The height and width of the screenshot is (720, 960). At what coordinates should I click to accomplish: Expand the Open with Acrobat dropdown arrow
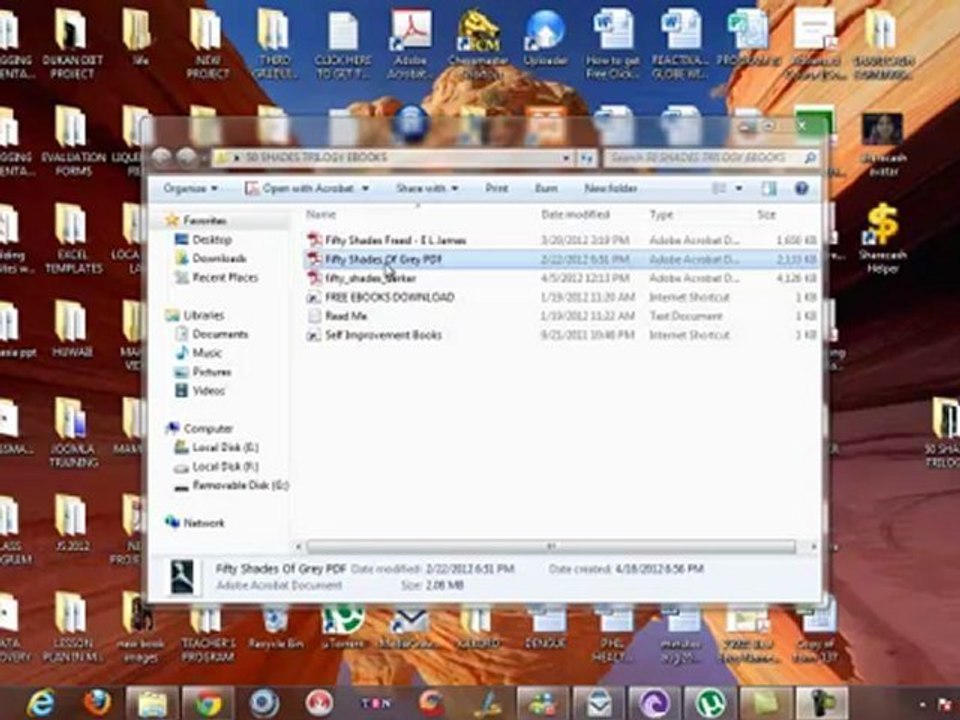click(366, 189)
